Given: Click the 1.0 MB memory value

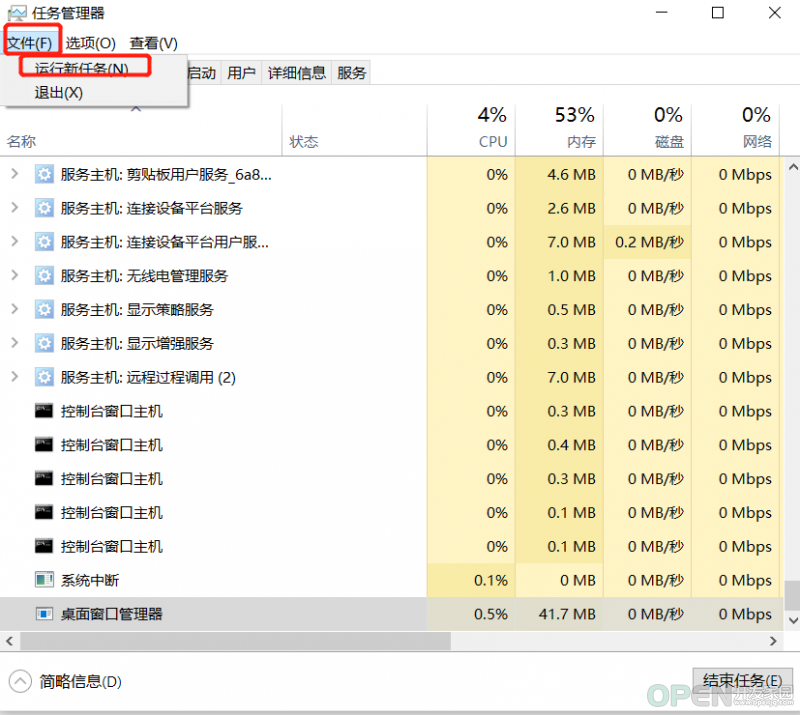Looking at the screenshot, I should pos(571,276).
